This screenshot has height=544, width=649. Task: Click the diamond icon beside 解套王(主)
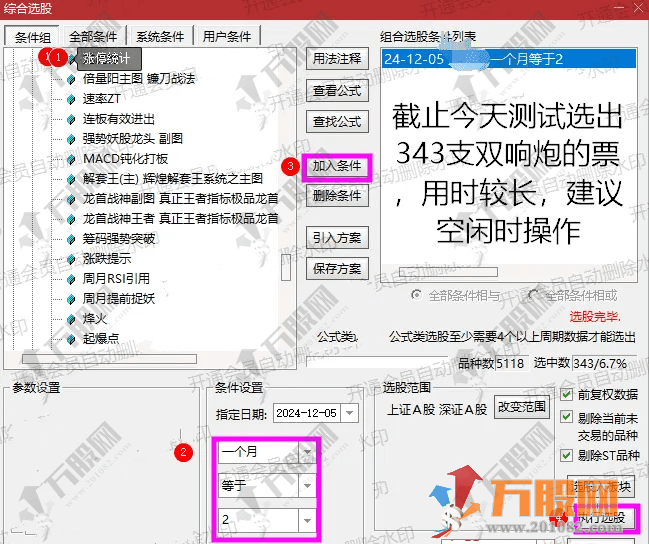coord(71,179)
